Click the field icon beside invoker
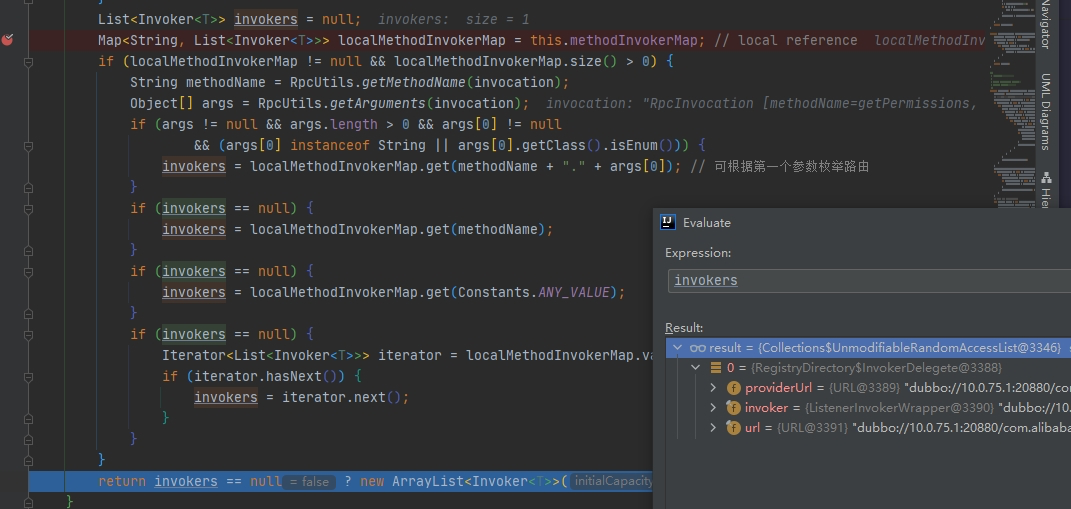Viewport: 1071px width, 509px height. coord(734,408)
